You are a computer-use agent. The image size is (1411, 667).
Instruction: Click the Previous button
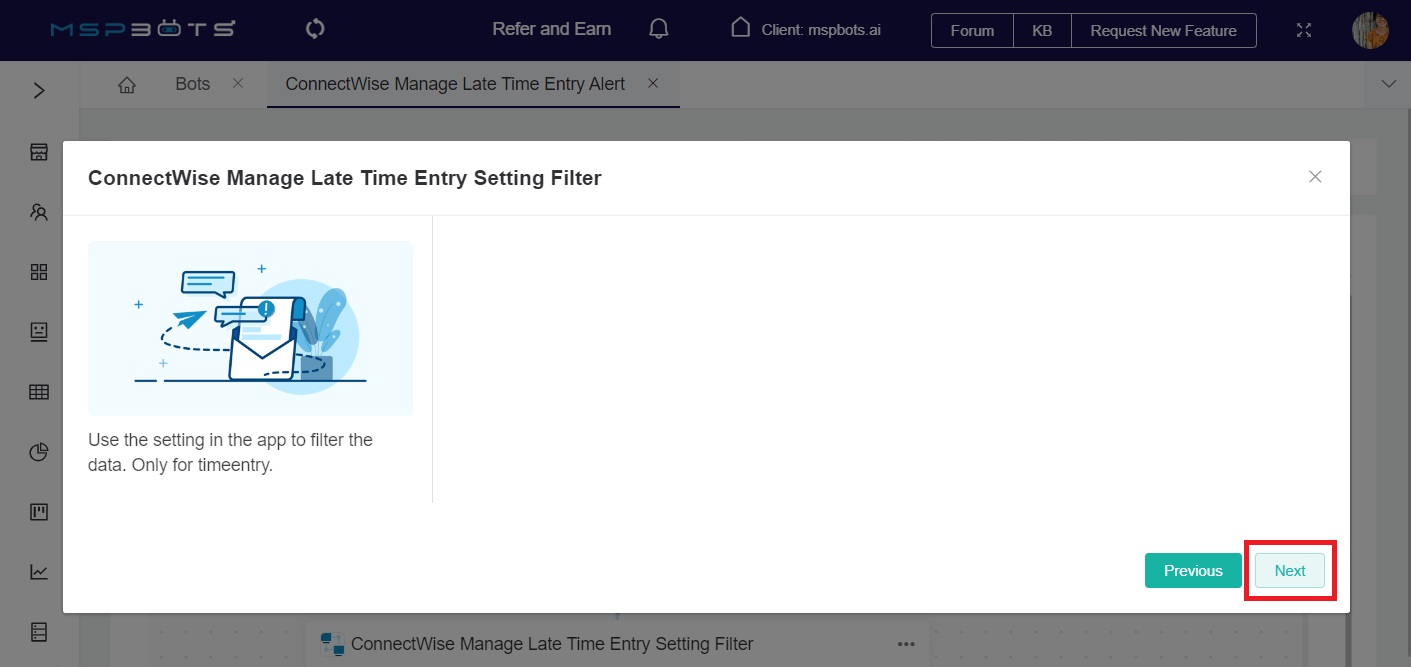click(1193, 570)
